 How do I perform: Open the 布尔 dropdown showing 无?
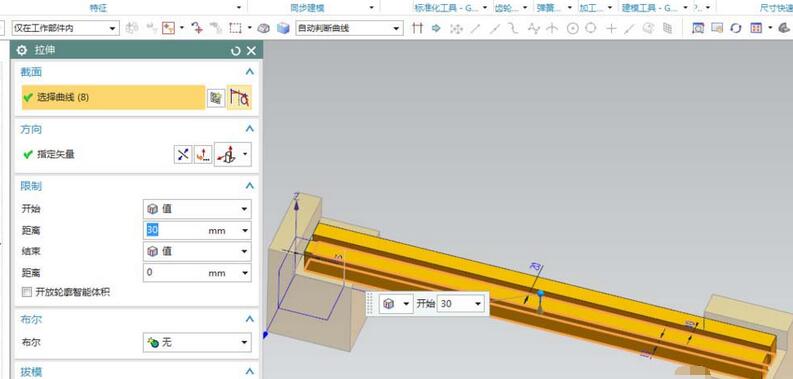pyautogui.click(x=197, y=343)
